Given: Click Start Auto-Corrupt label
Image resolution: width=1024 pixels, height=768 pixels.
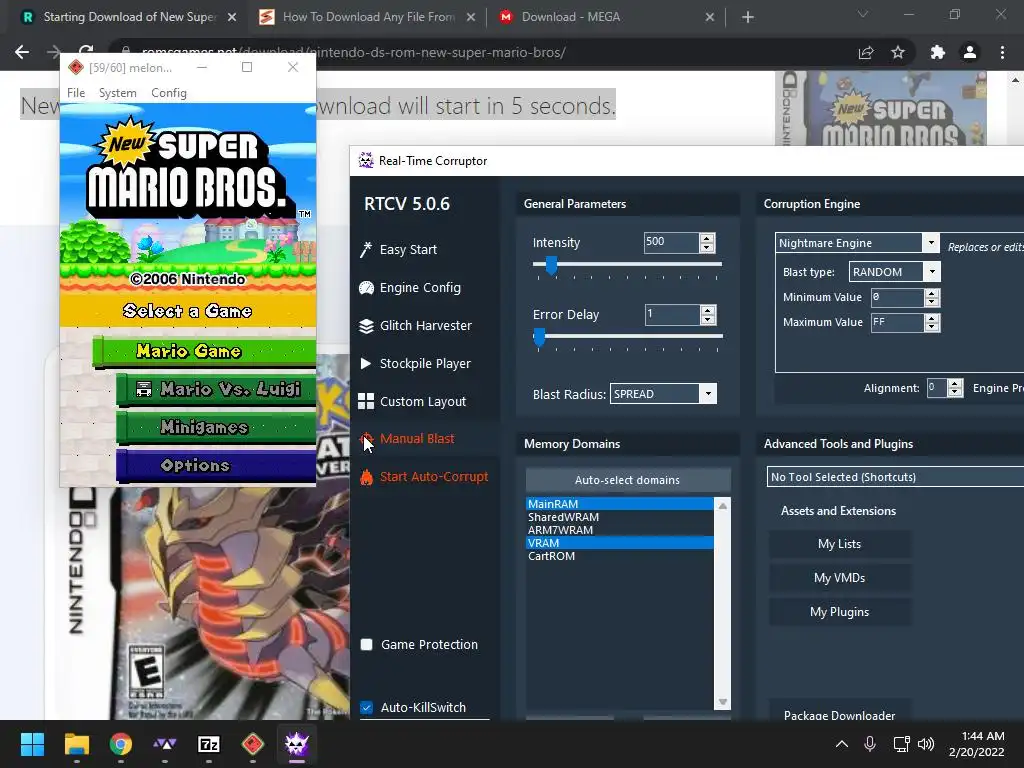Looking at the screenshot, I should point(434,477).
